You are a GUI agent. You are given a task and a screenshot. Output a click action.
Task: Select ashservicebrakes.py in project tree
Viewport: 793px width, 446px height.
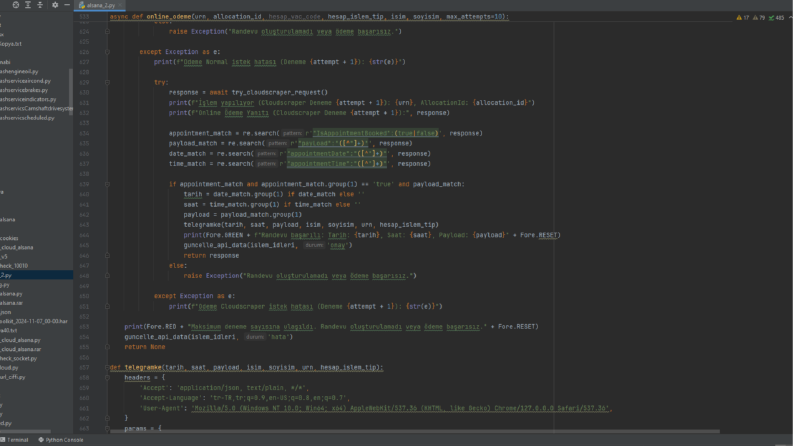(24, 90)
